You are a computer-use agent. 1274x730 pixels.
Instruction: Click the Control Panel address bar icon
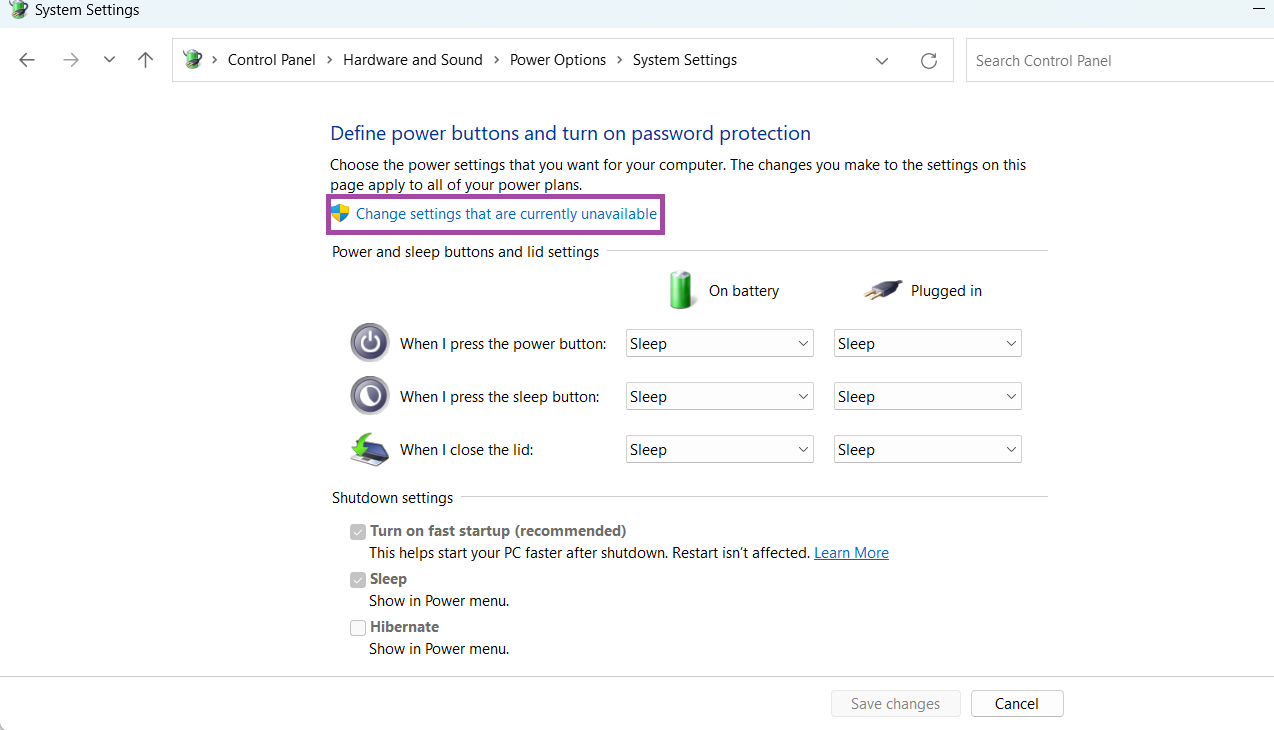pos(192,60)
